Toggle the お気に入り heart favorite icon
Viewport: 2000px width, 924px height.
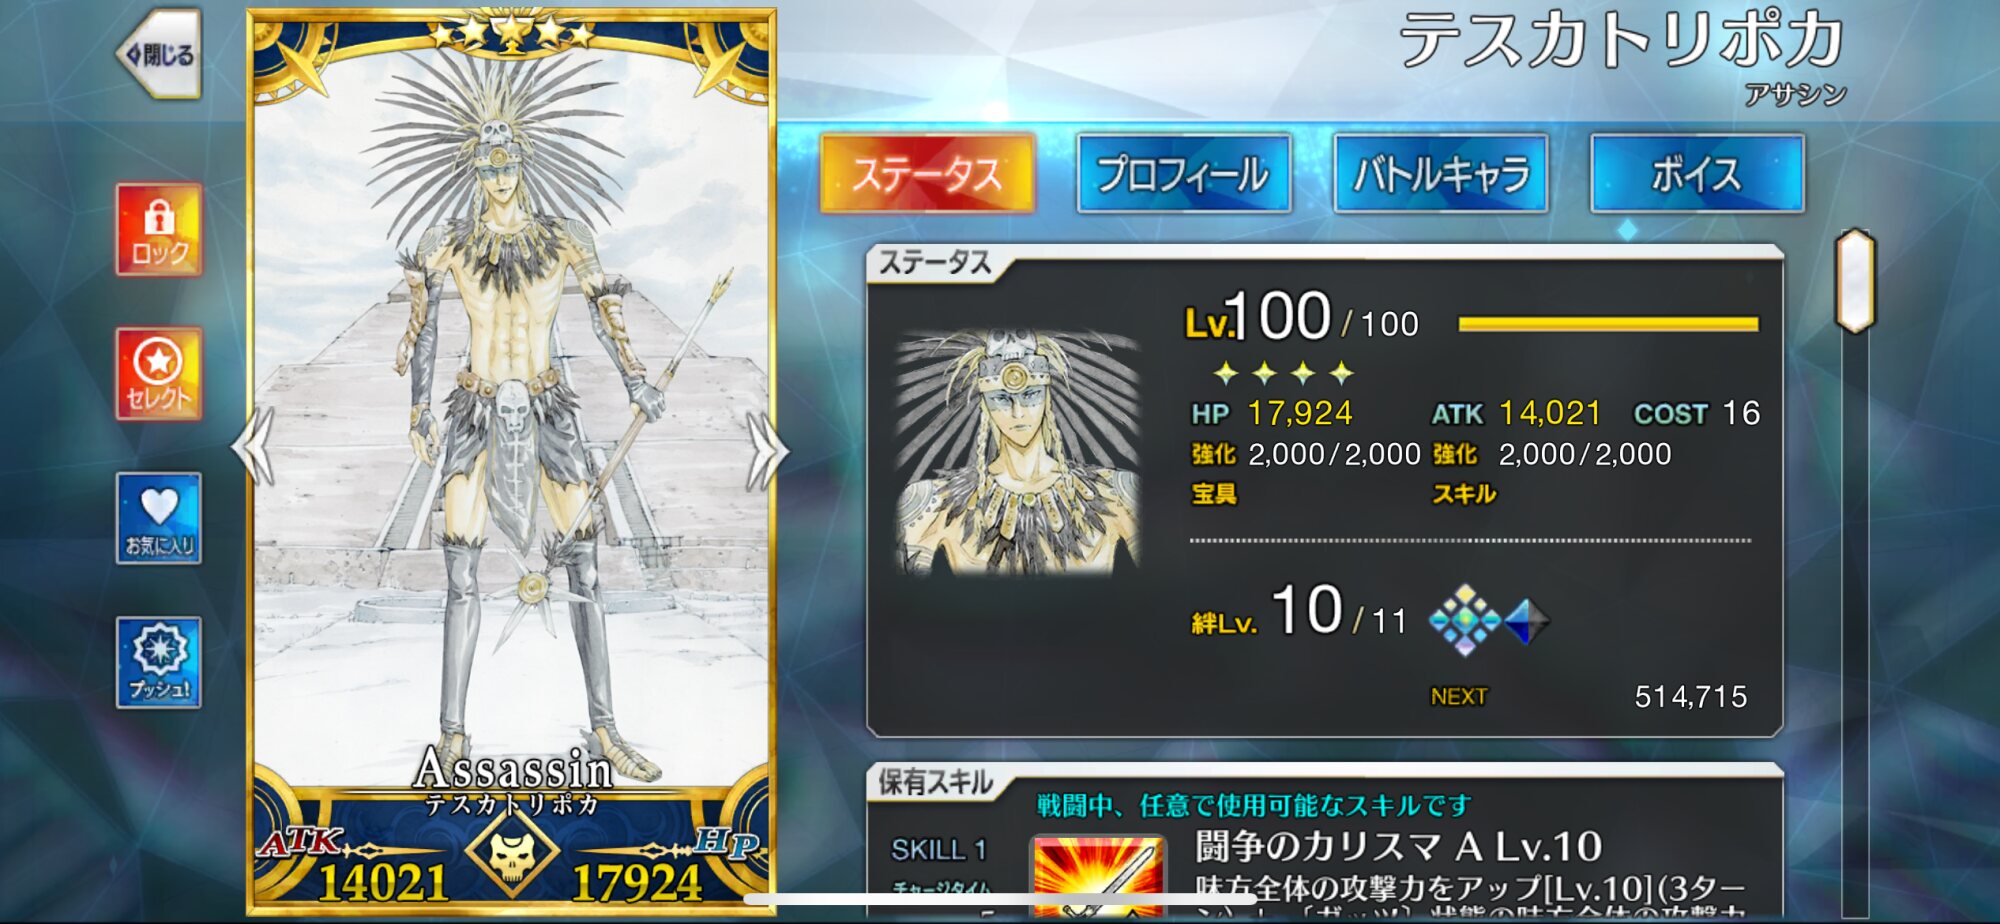(x=159, y=518)
